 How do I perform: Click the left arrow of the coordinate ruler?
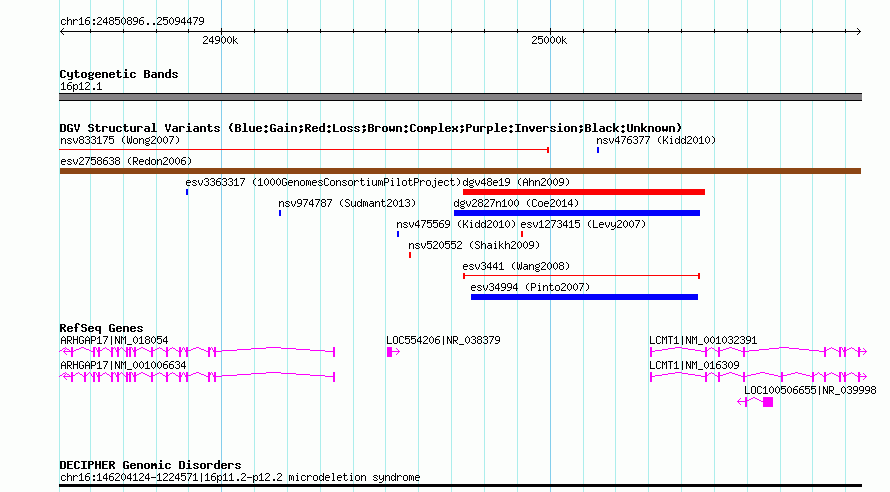click(x=62, y=32)
